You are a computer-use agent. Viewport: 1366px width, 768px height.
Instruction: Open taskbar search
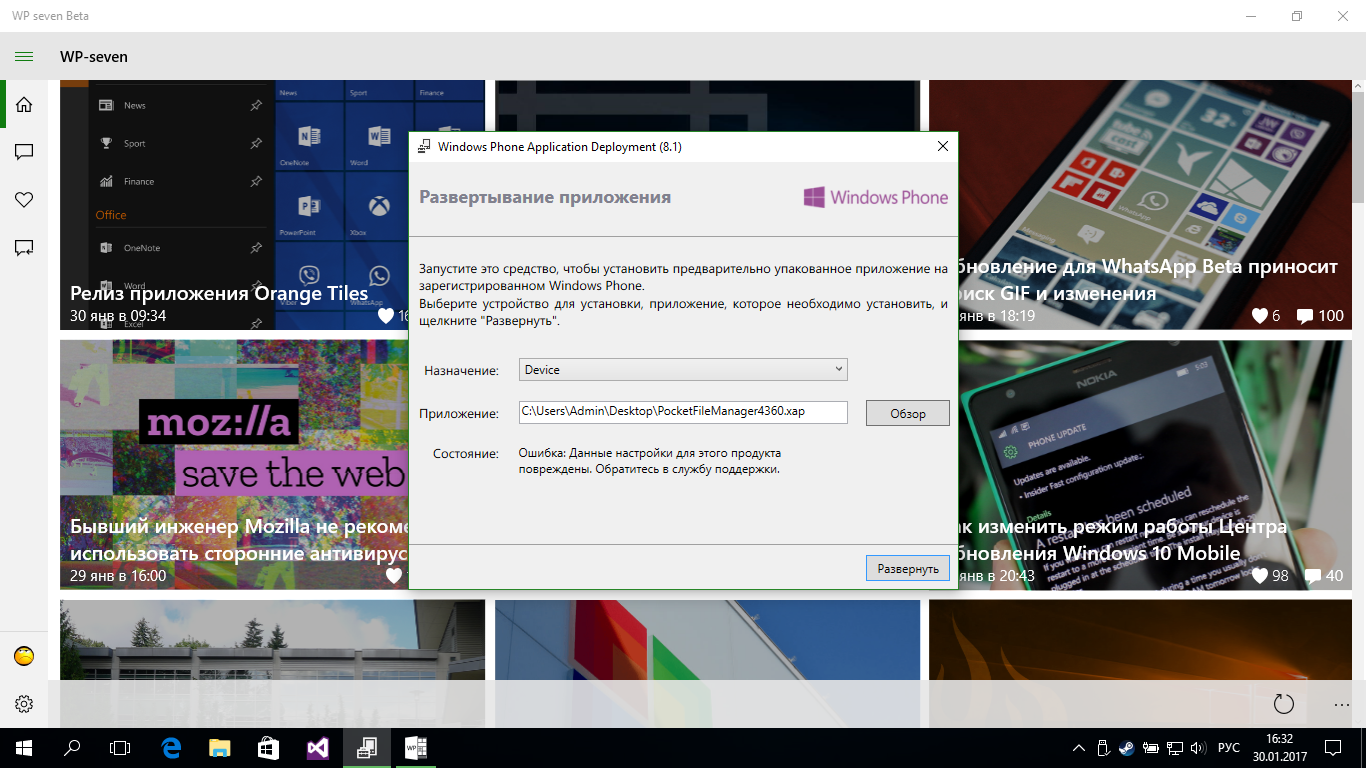coord(72,747)
